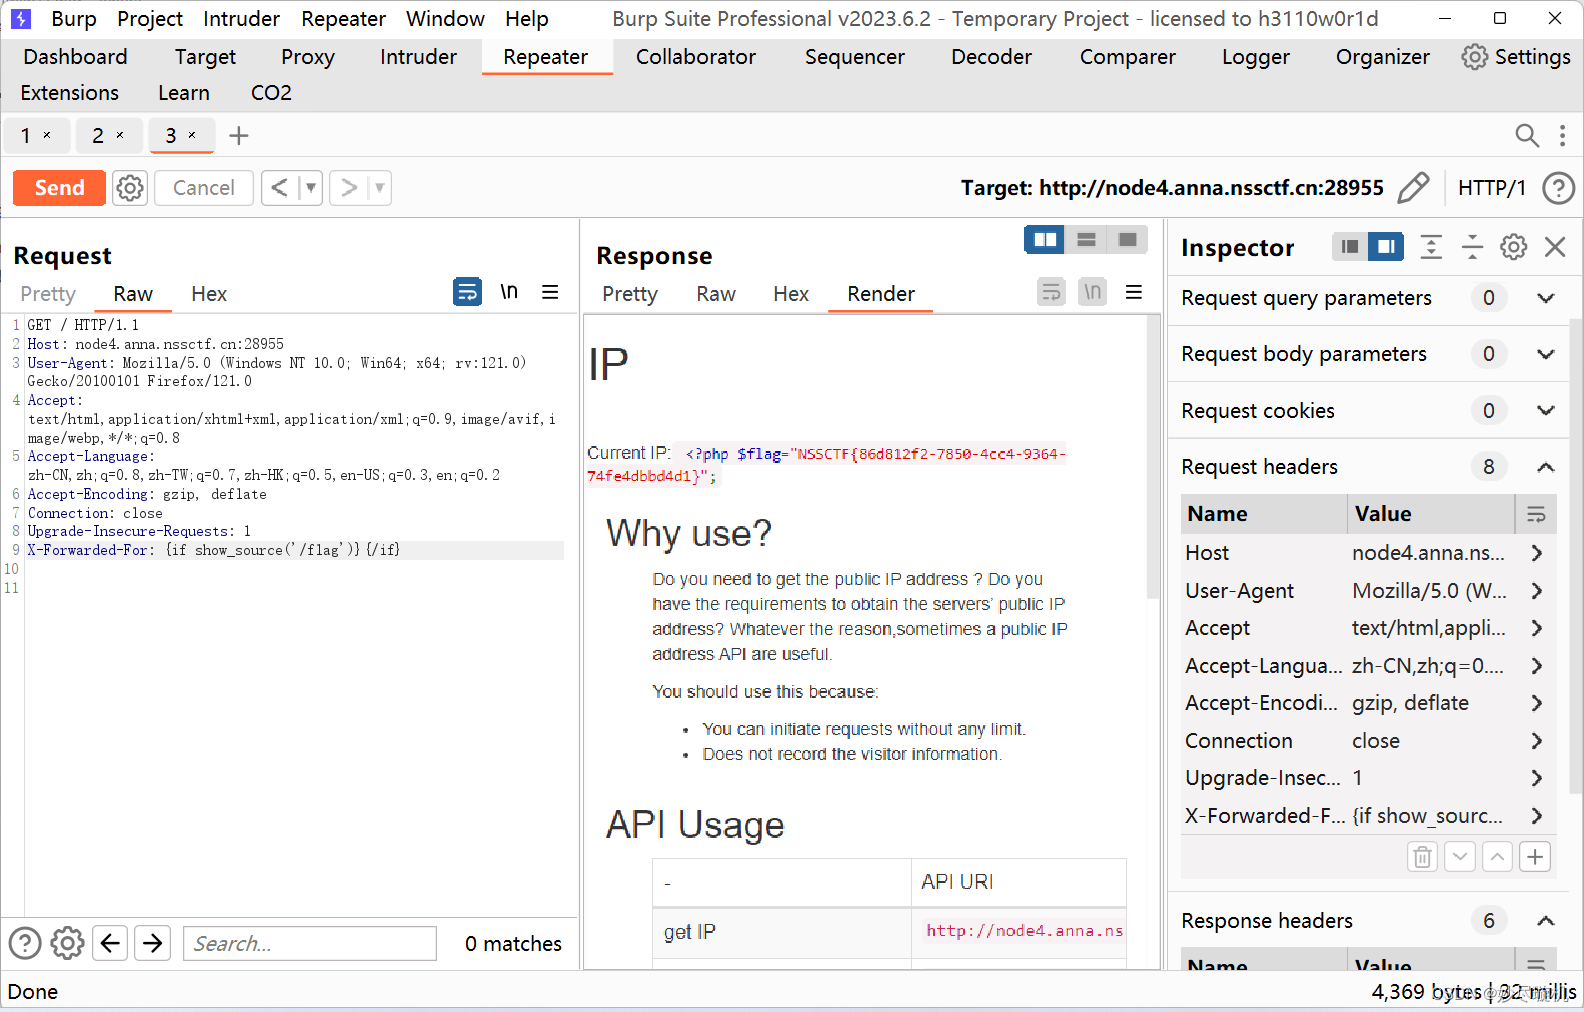The height and width of the screenshot is (1012, 1584).
Task: Open Host header details chevron
Action: tap(1536, 553)
